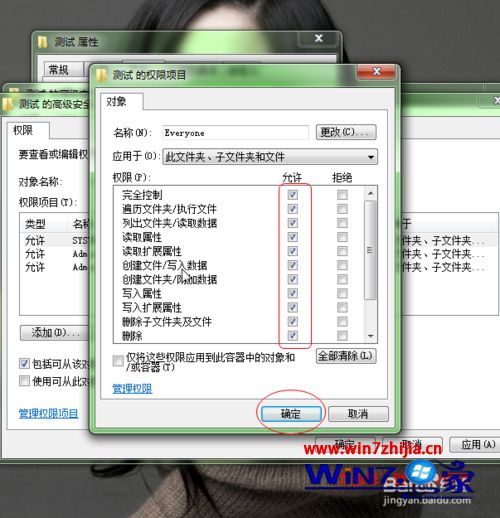Check Deny for 写入扩展属性
500x518 pixels.
[x=342, y=307]
